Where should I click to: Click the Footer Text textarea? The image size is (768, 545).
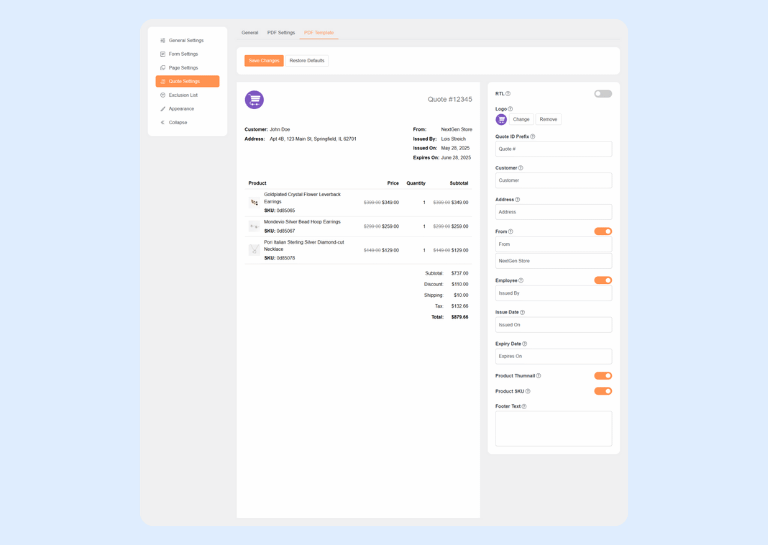pyautogui.click(x=553, y=429)
